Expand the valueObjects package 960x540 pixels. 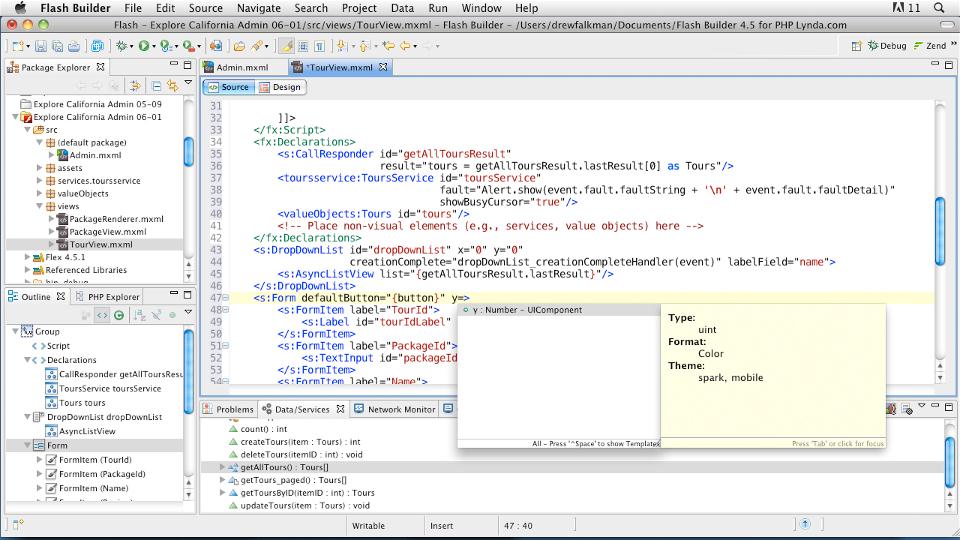tap(40, 193)
